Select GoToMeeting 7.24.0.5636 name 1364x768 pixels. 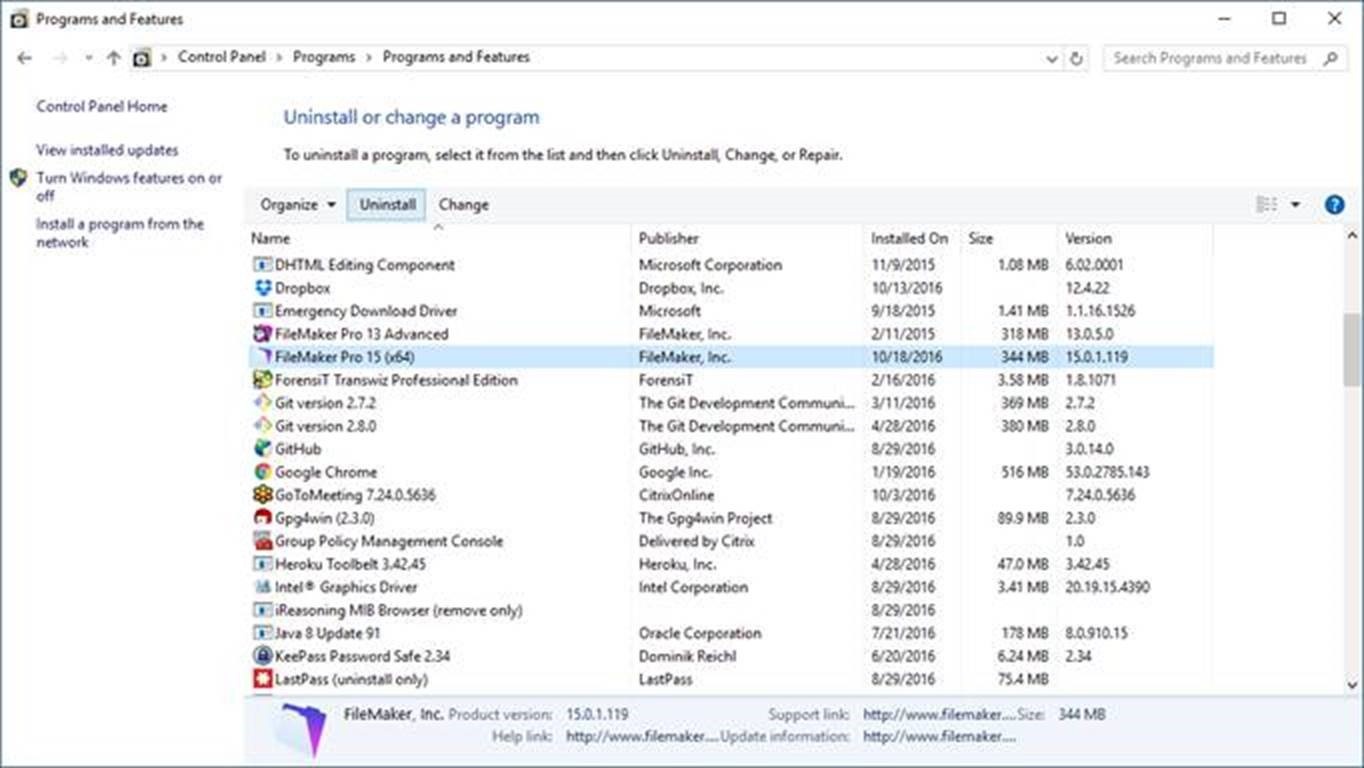355,495
